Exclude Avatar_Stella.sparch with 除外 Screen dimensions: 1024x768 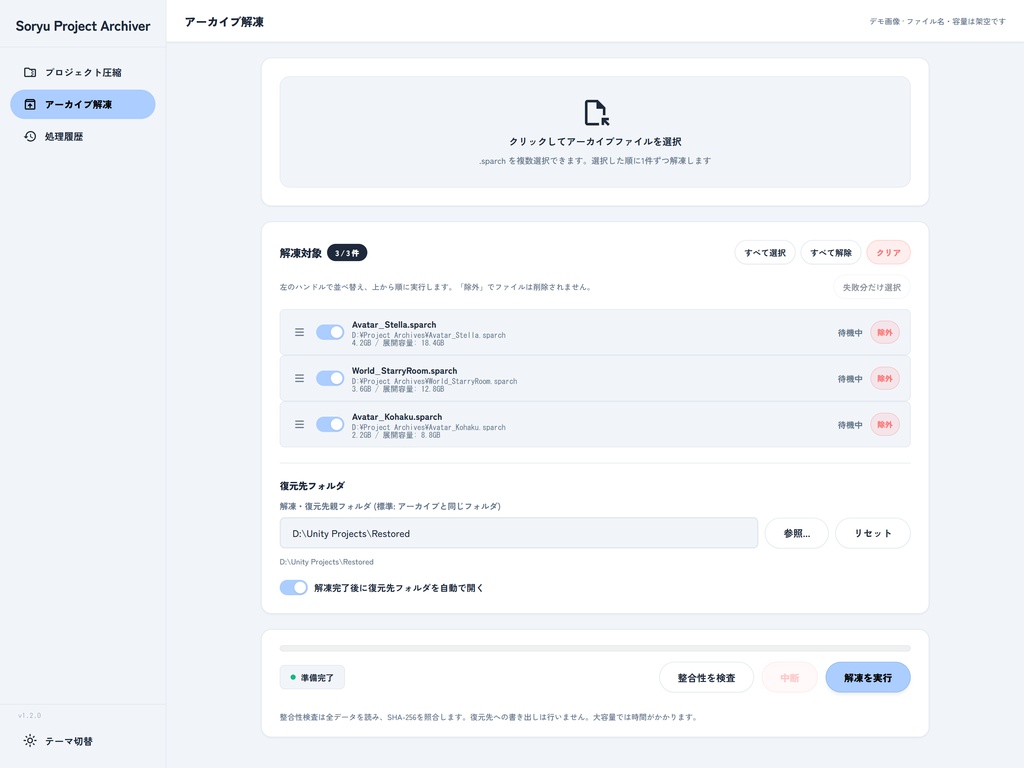(885, 332)
